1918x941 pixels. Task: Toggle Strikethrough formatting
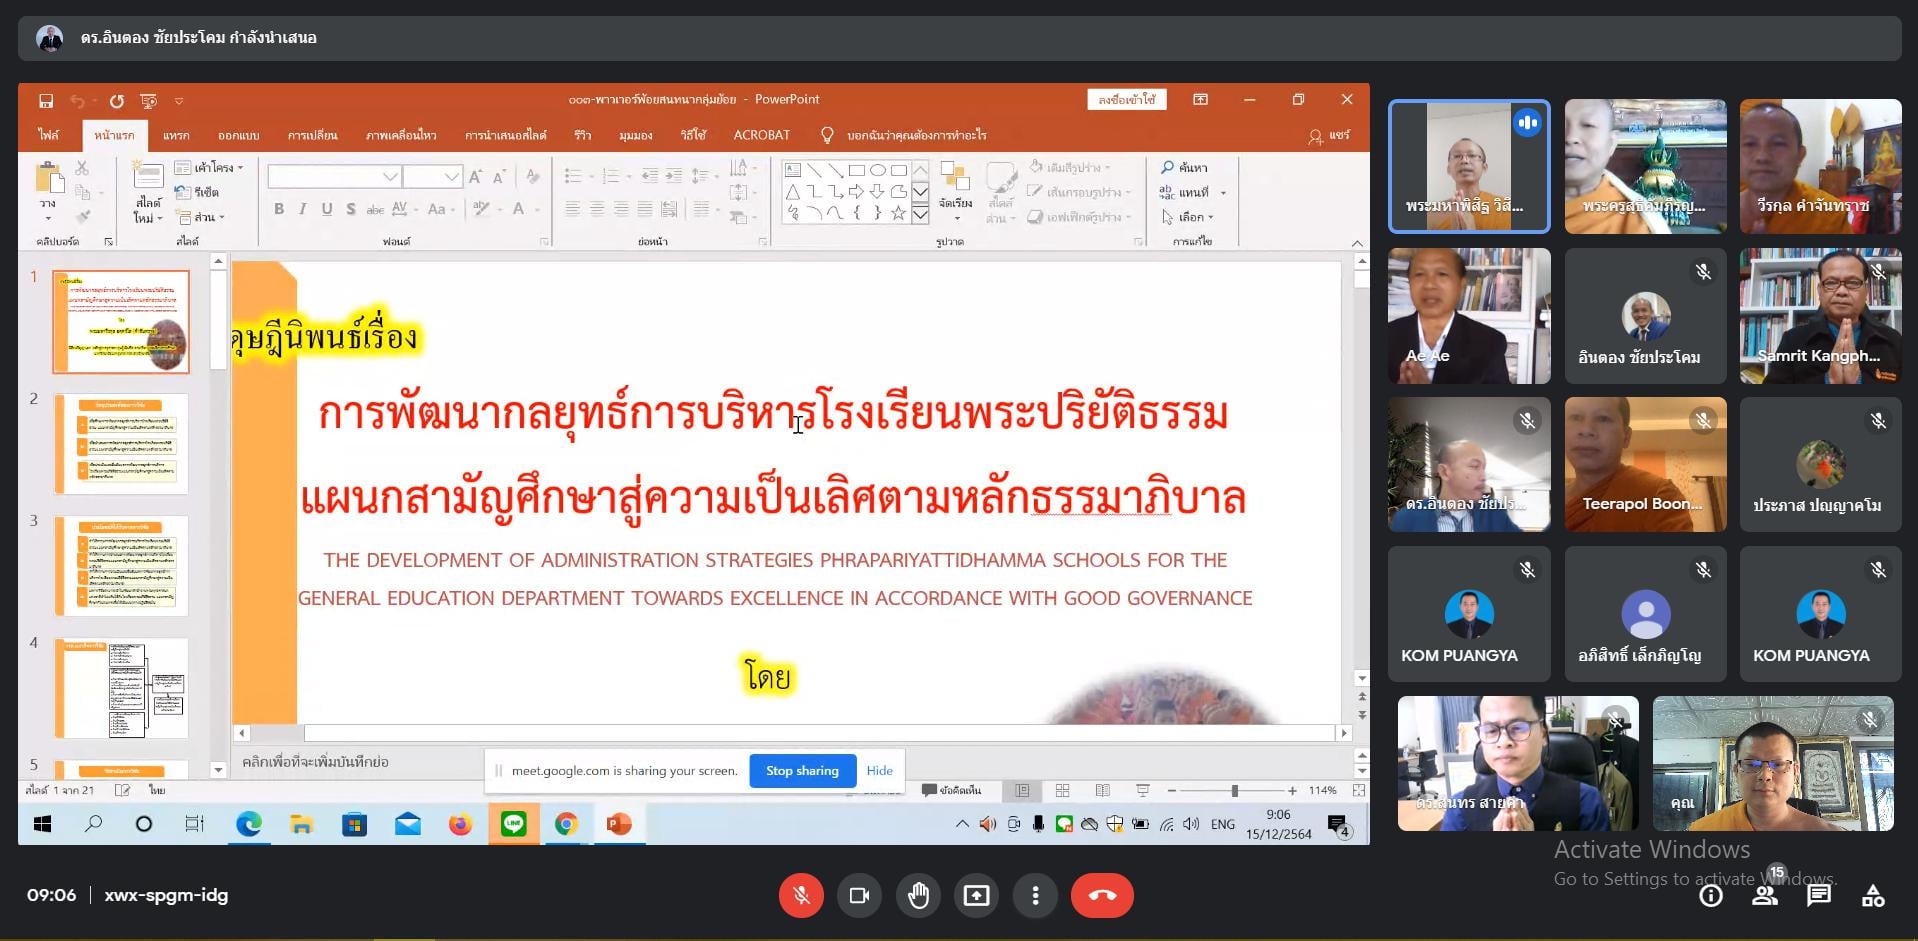(x=375, y=209)
